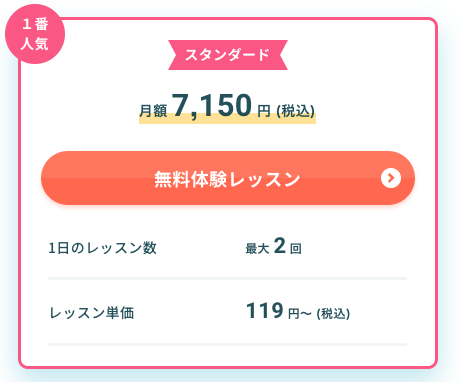
Task: Select the 1日のレッスン数 row label
Action: point(103,248)
